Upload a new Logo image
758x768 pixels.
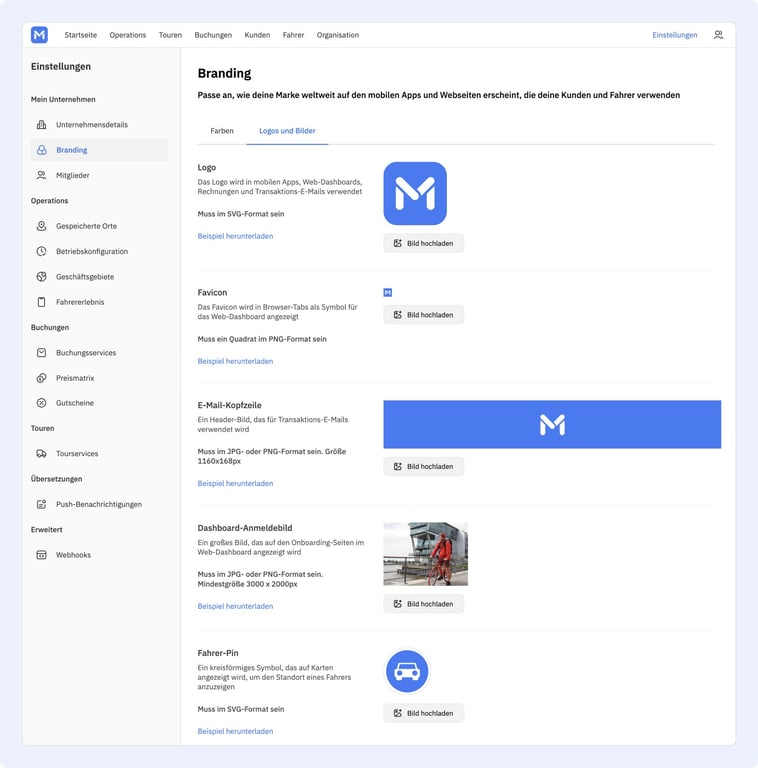pyautogui.click(x=424, y=243)
